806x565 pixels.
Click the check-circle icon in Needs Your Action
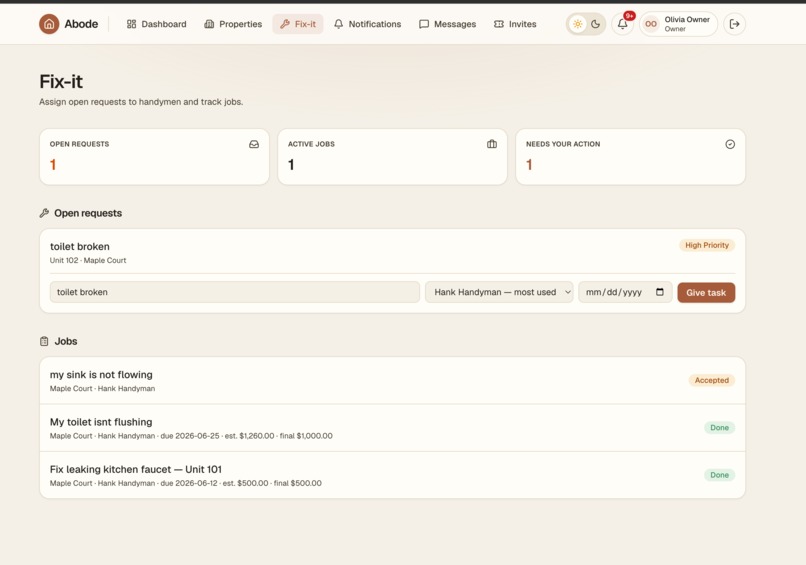pyautogui.click(x=730, y=144)
